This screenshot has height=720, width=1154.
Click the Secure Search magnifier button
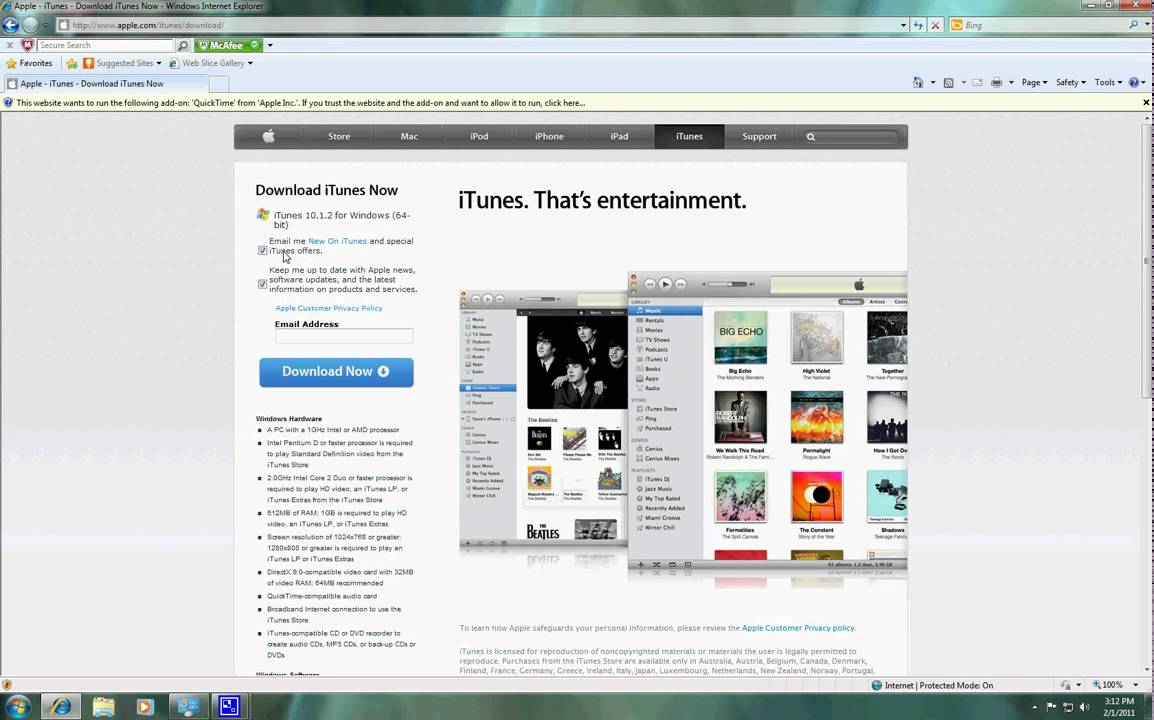click(183, 46)
